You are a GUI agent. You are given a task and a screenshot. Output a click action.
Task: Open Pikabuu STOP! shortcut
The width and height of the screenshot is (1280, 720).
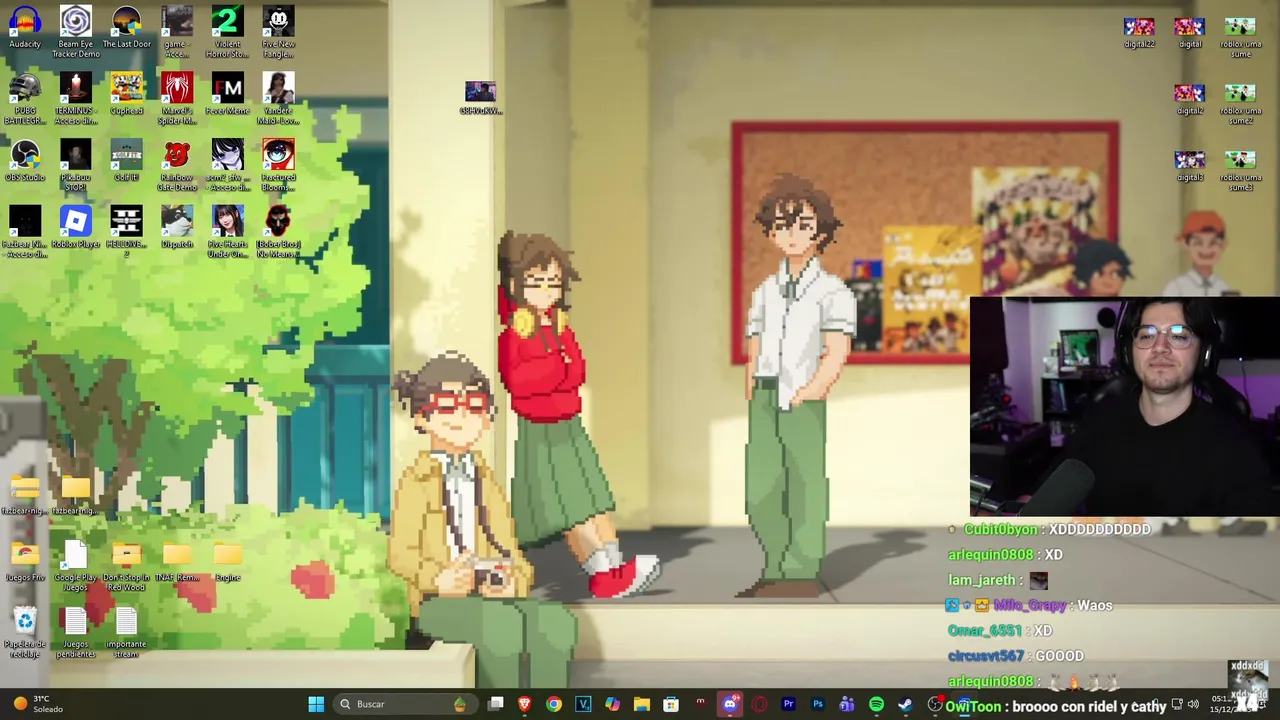click(76, 166)
